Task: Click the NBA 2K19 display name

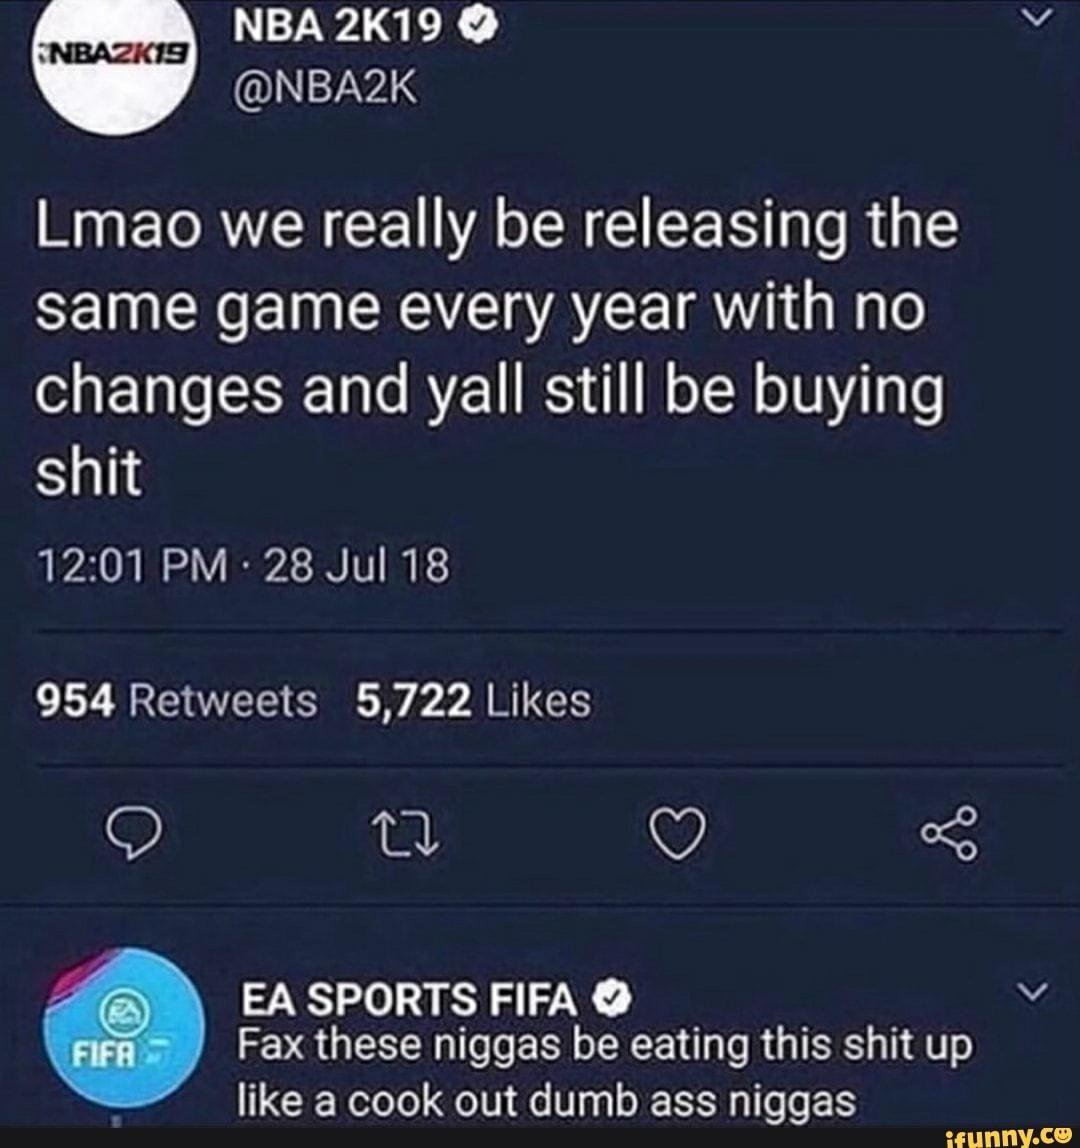Action: coord(338,27)
